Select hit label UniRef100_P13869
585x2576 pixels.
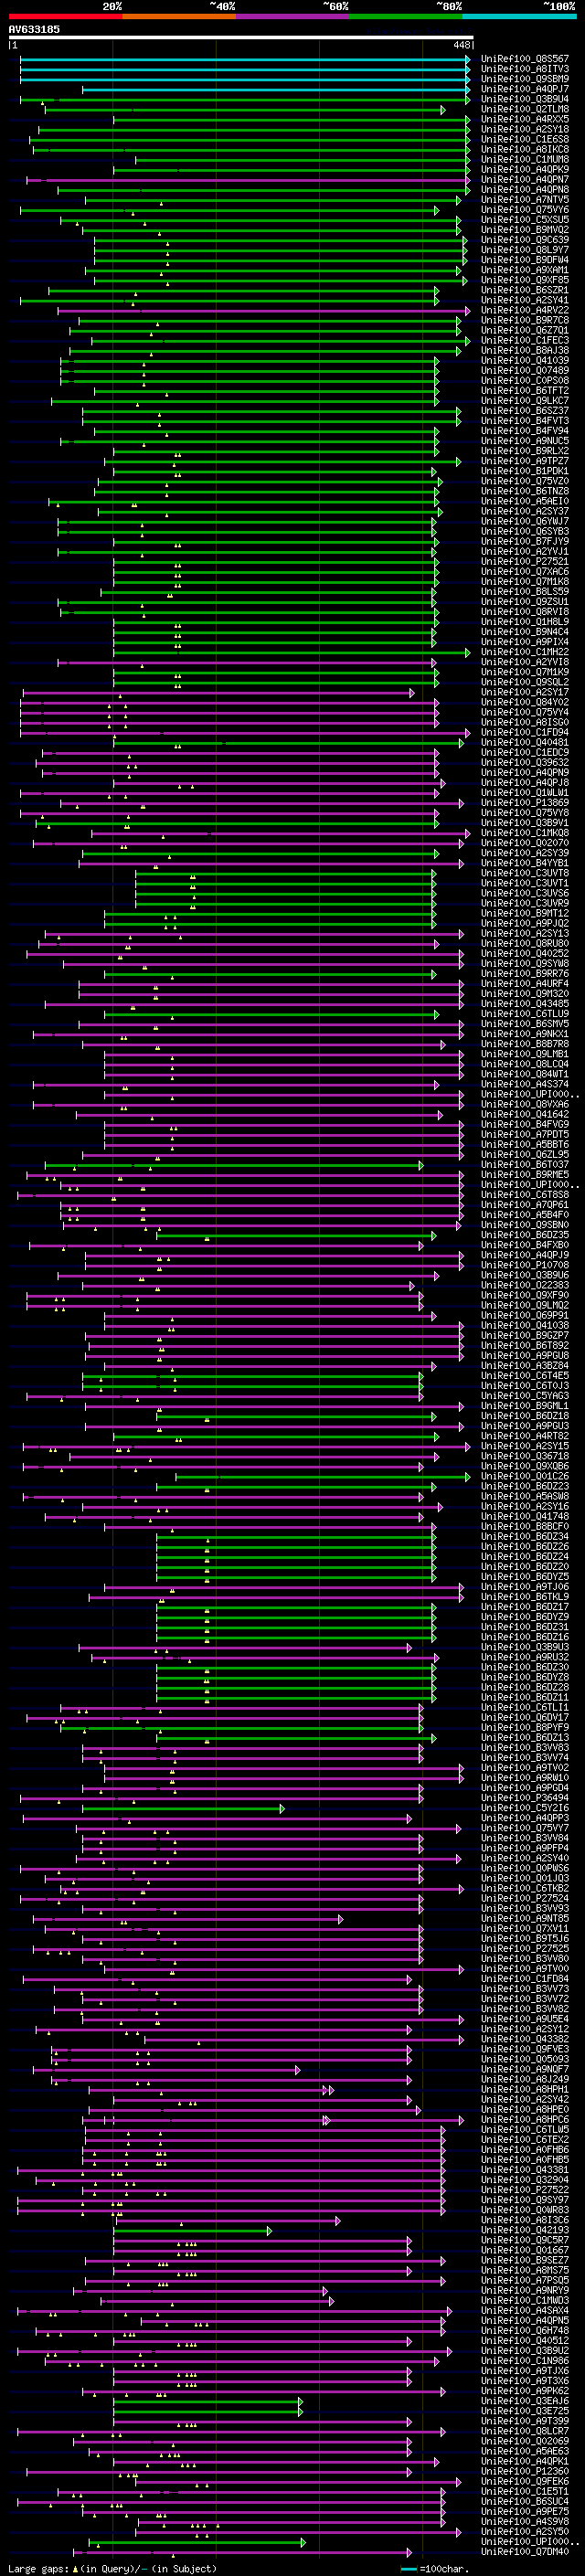(525, 802)
